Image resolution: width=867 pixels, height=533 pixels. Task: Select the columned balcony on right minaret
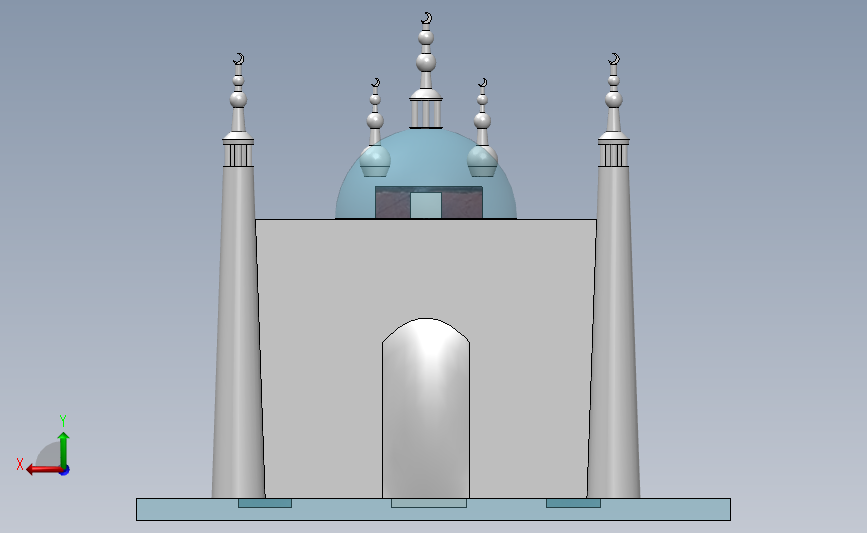pos(613,153)
